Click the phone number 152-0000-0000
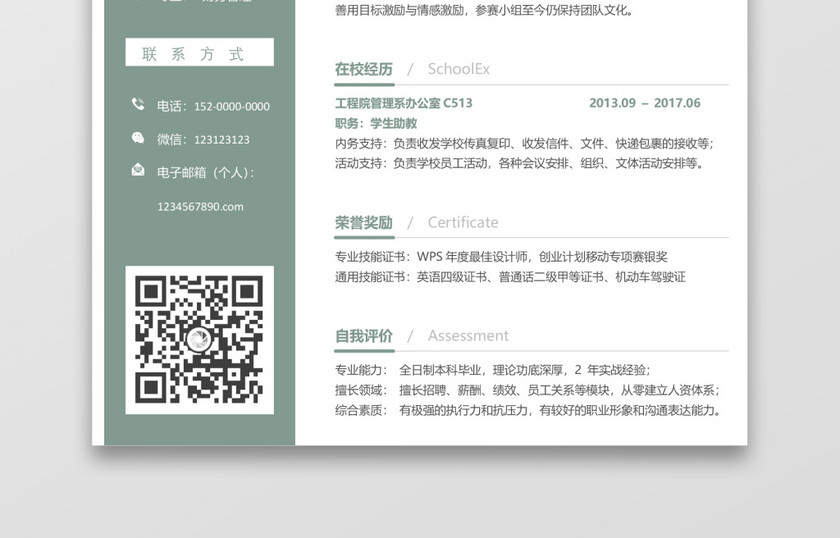The width and height of the screenshot is (840, 538). tap(232, 107)
